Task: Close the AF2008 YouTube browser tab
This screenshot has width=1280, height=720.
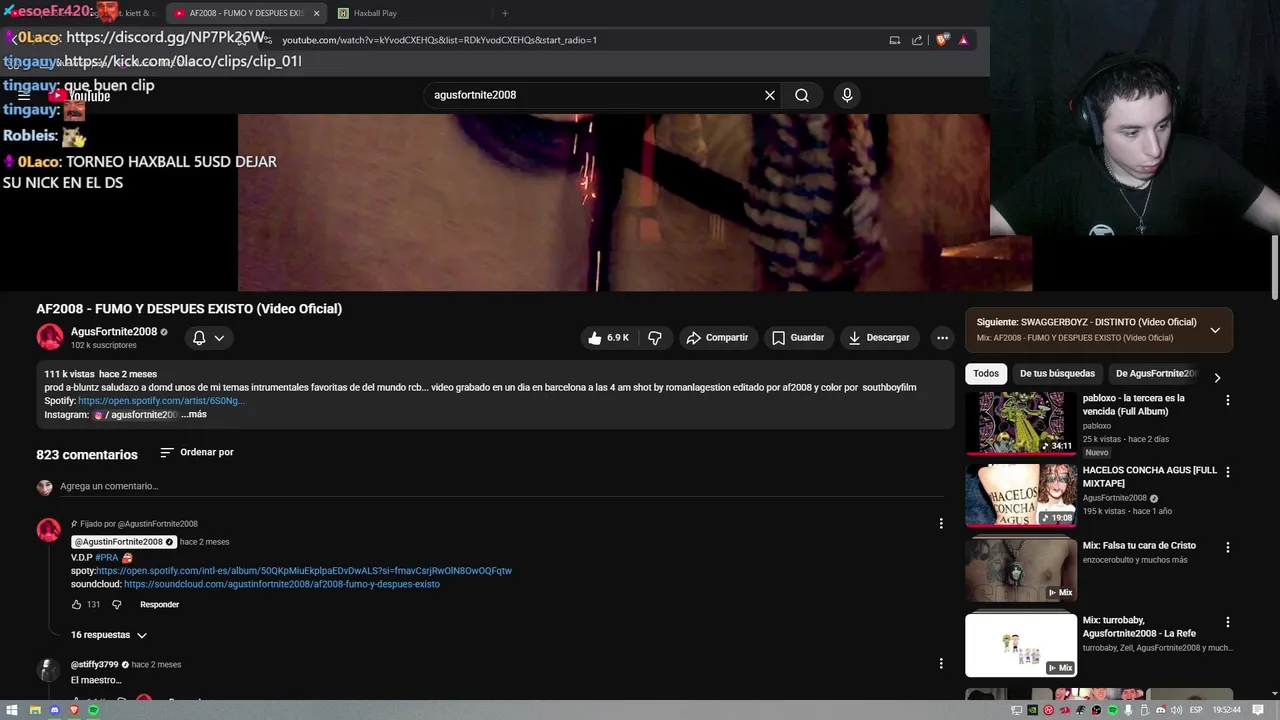Action: tap(317, 13)
